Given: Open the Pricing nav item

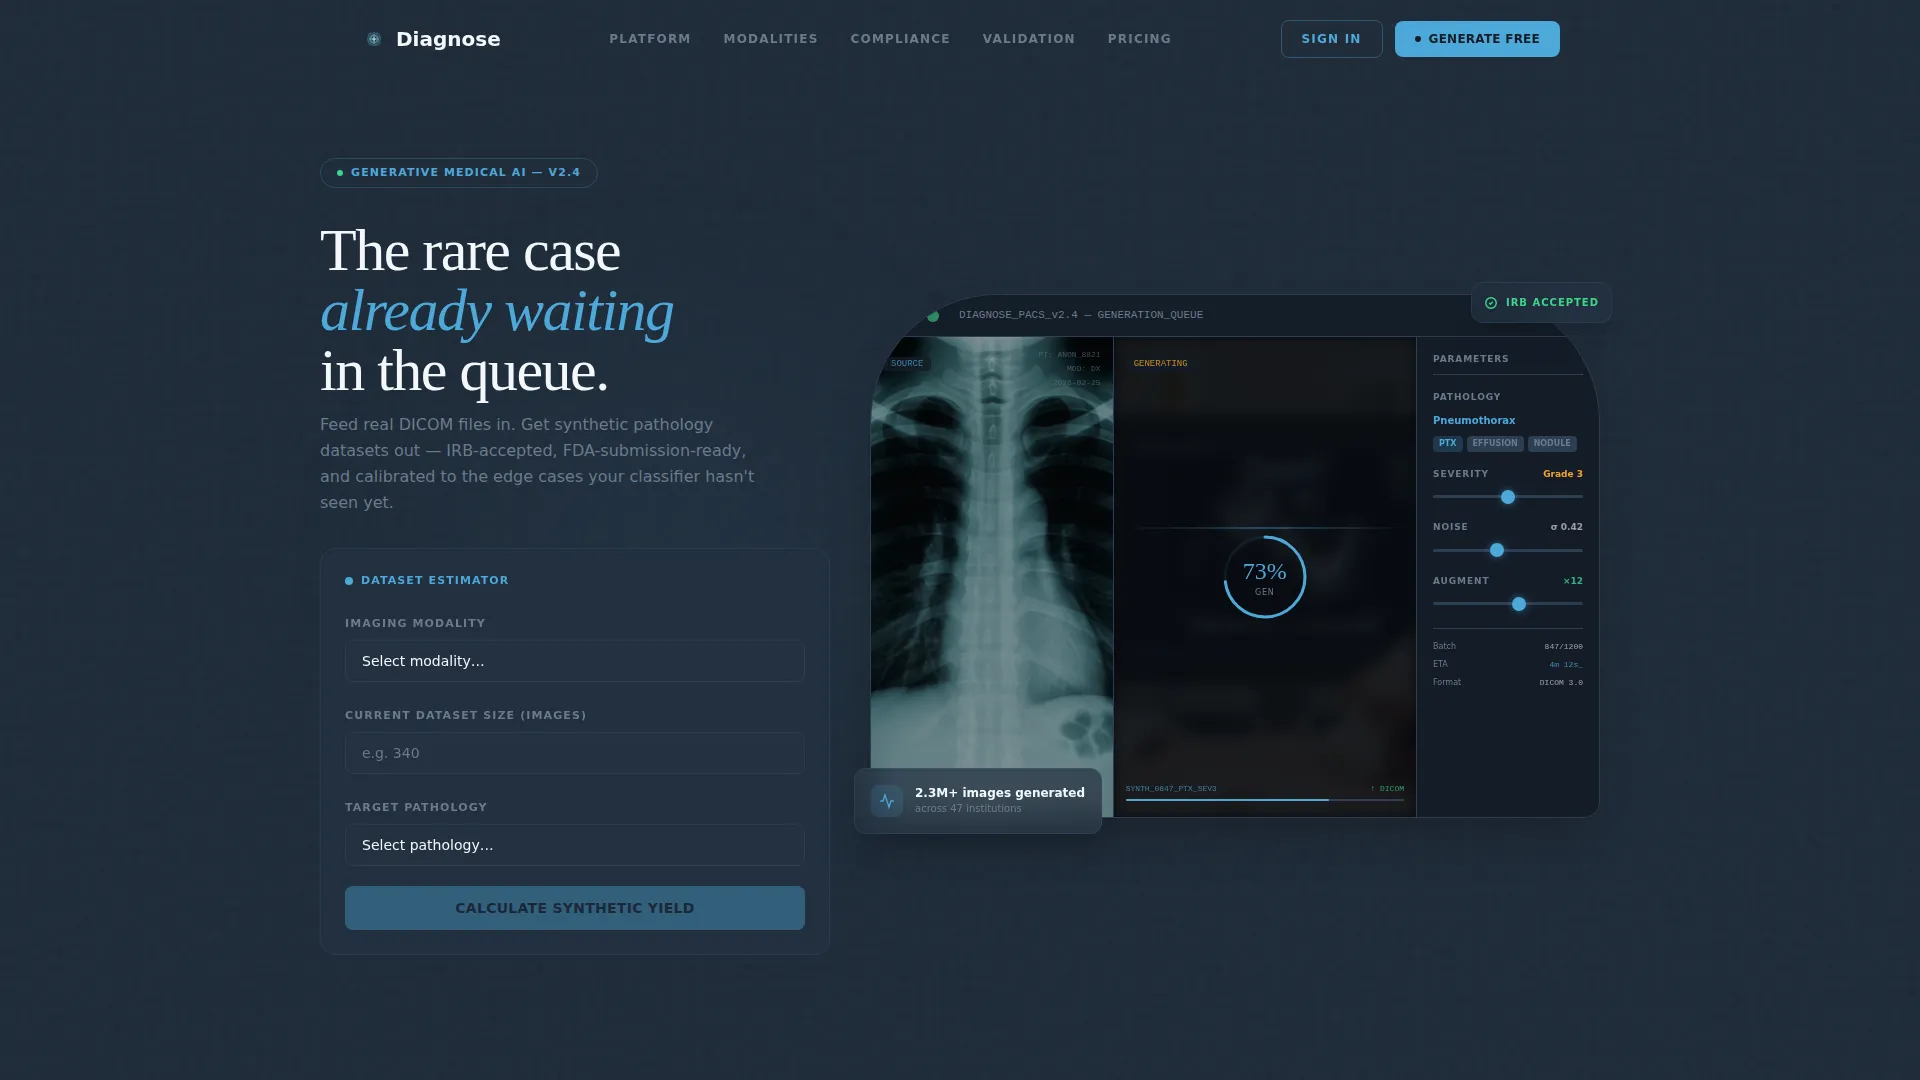Looking at the screenshot, I should coord(1139,39).
